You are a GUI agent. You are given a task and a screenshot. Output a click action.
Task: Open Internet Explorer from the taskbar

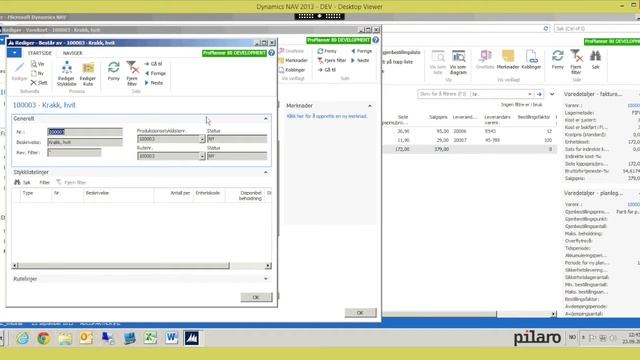tap(22, 338)
